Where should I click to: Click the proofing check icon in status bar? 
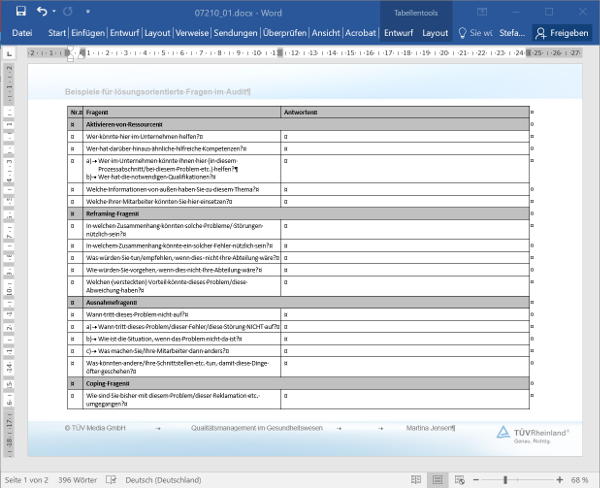click(x=107, y=480)
